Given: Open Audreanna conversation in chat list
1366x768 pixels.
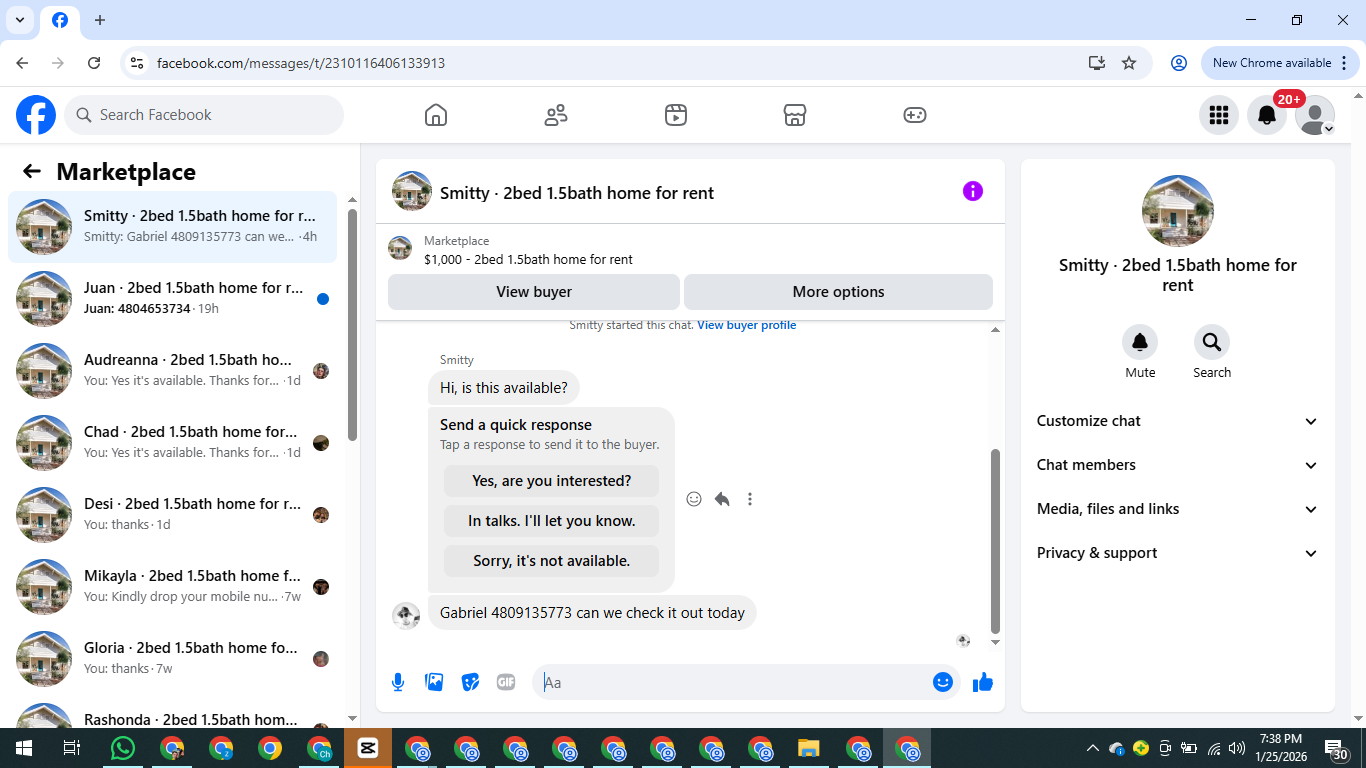Looking at the screenshot, I should click(x=173, y=371).
